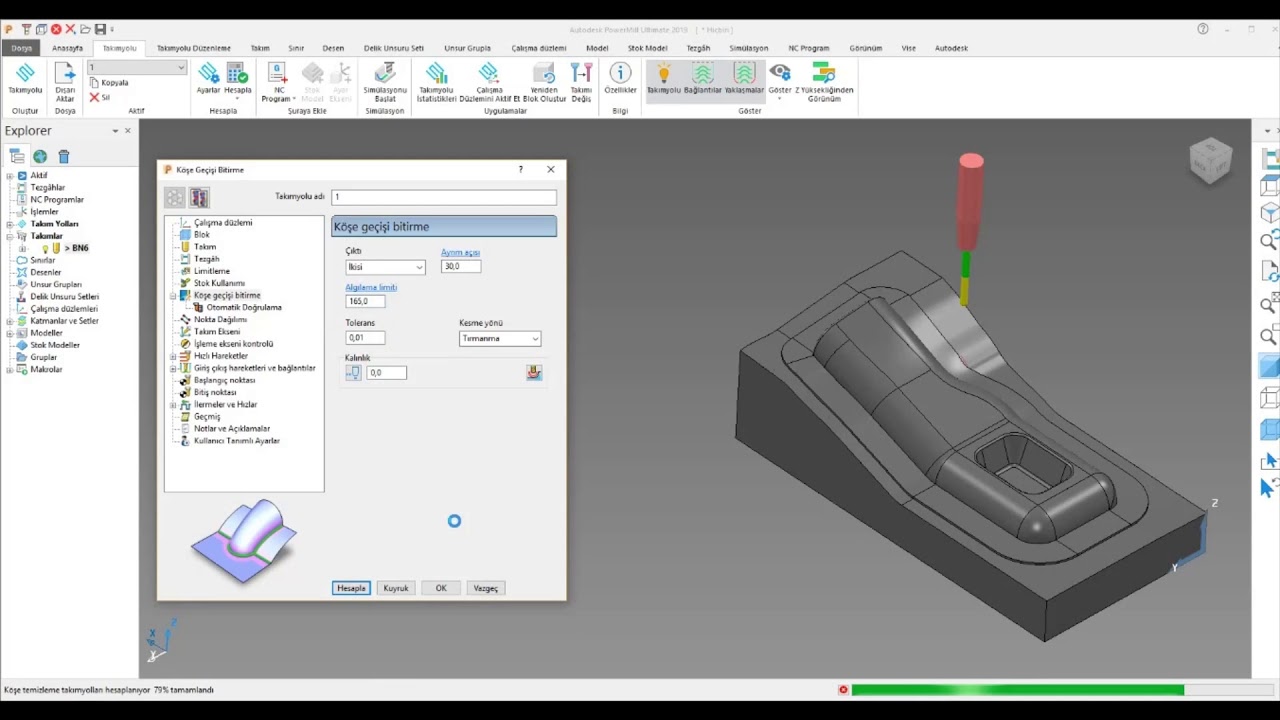Image resolution: width=1280 pixels, height=720 pixels.
Task: Open Ayarlar in the Hesapla group
Action: [x=208, y=78]
